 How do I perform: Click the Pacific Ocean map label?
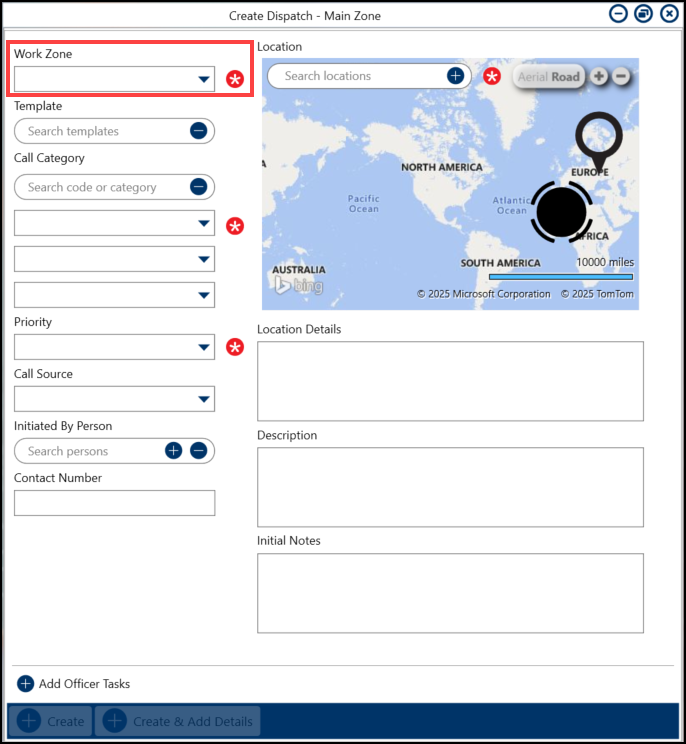tap(364, 204)
